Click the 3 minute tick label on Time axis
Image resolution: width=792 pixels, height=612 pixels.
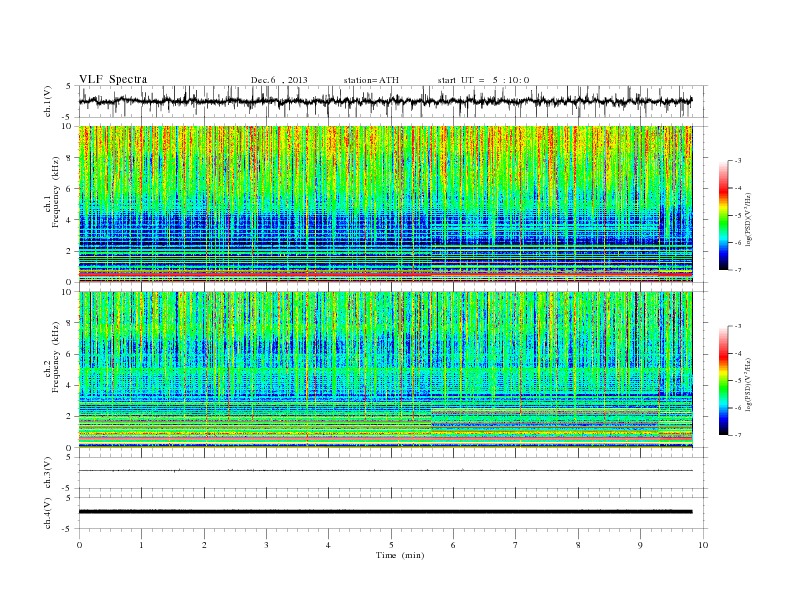point(266,545)
